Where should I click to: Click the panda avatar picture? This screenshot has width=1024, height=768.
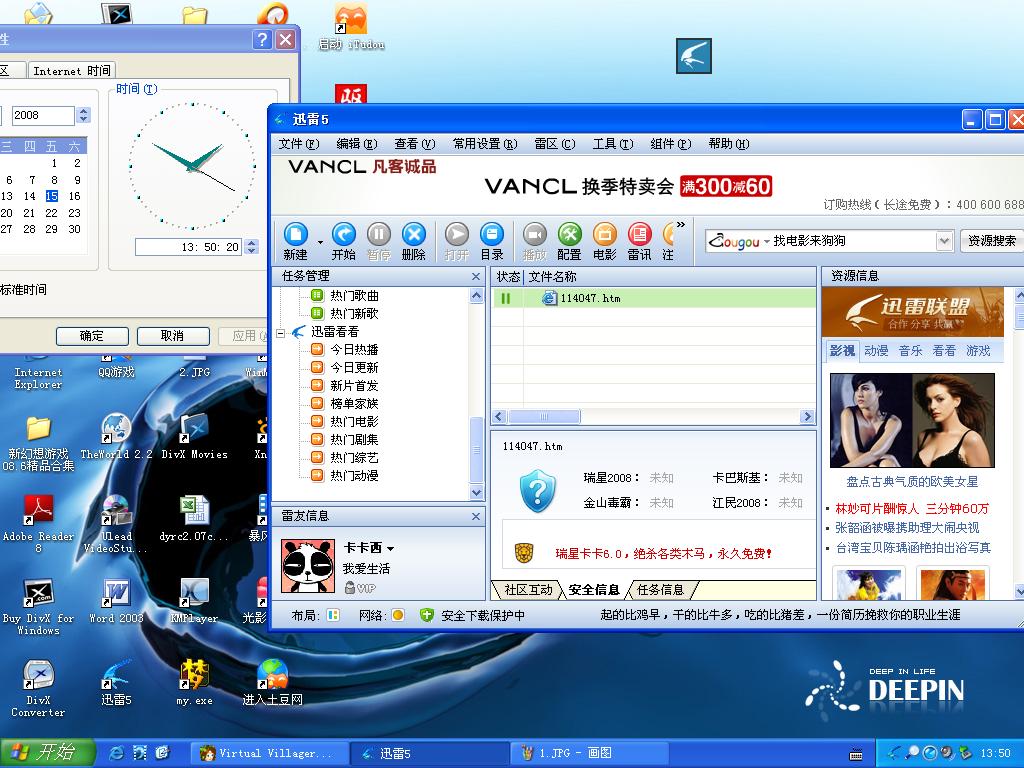click(308, 566)
